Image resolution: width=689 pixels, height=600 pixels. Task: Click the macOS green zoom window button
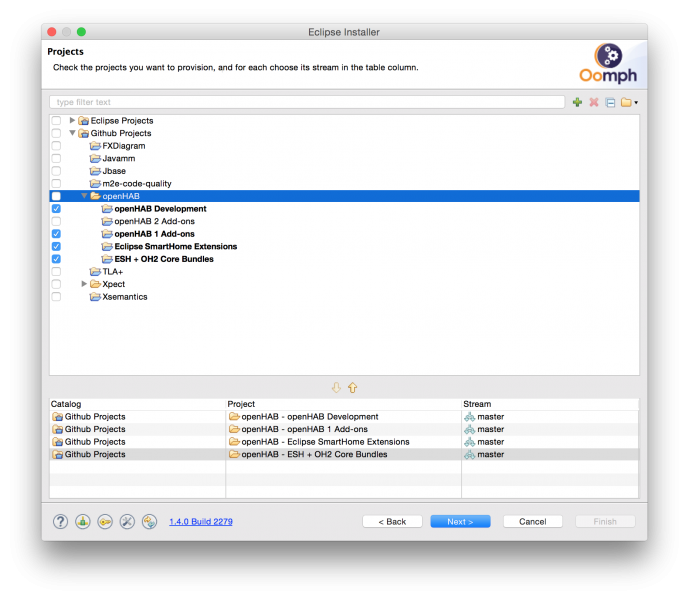(81, 32)
